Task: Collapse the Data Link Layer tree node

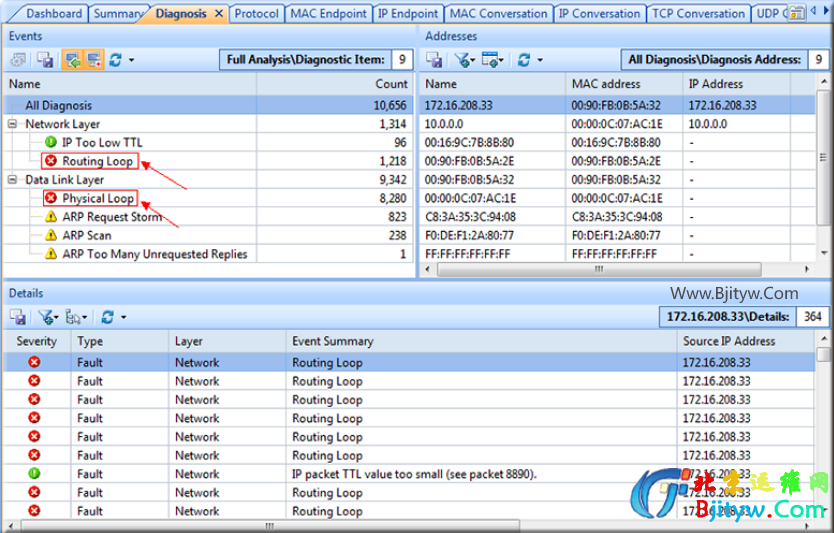Action: [13, 180]
